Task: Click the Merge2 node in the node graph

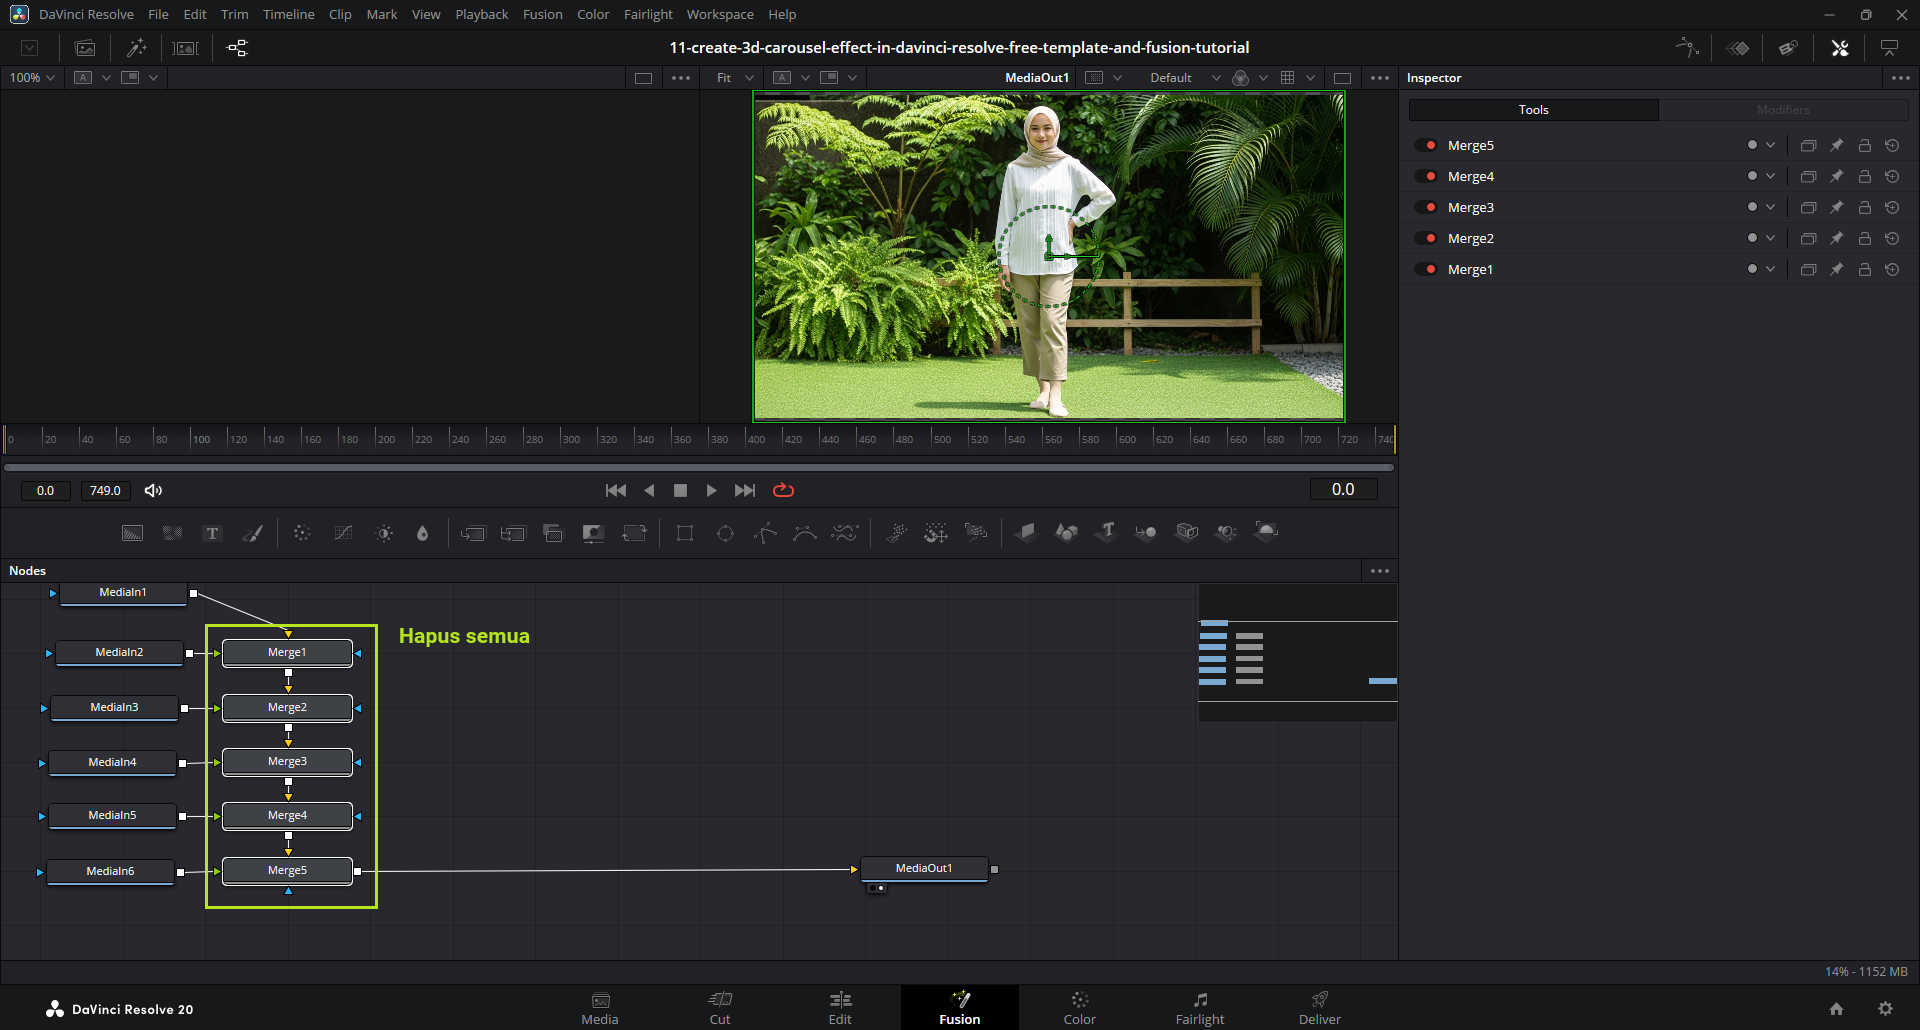Action: pyautogui.click(x=287, y=708)
